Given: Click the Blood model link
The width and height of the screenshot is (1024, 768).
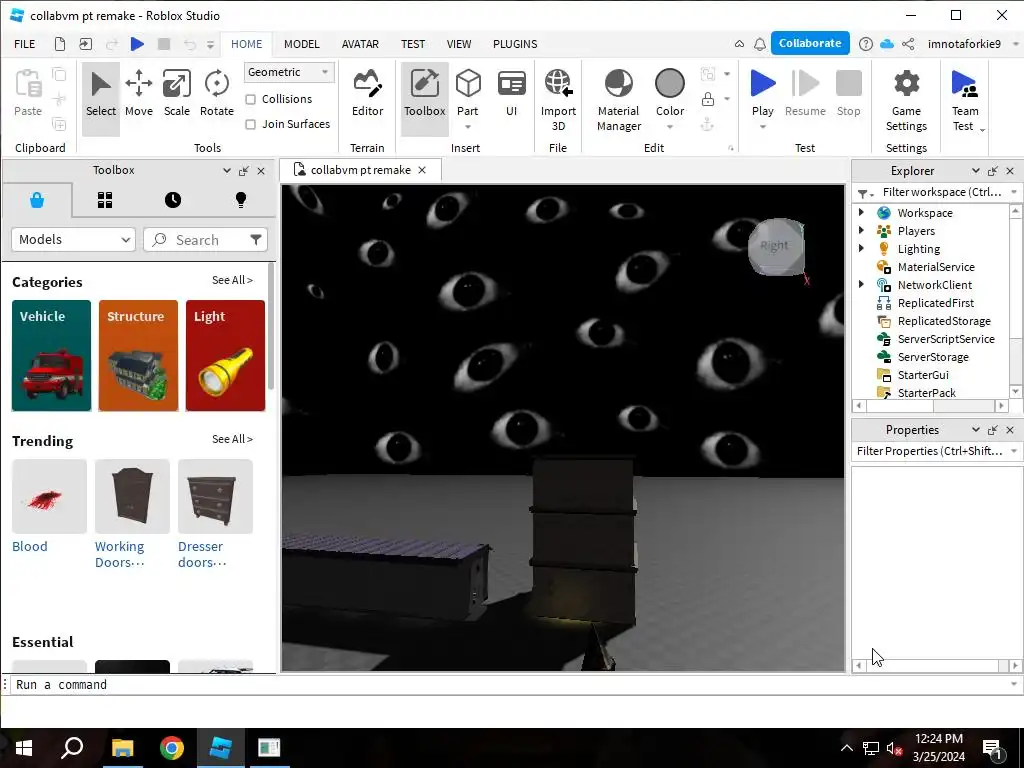Looking at the screenshot, I should pos(29,546).
